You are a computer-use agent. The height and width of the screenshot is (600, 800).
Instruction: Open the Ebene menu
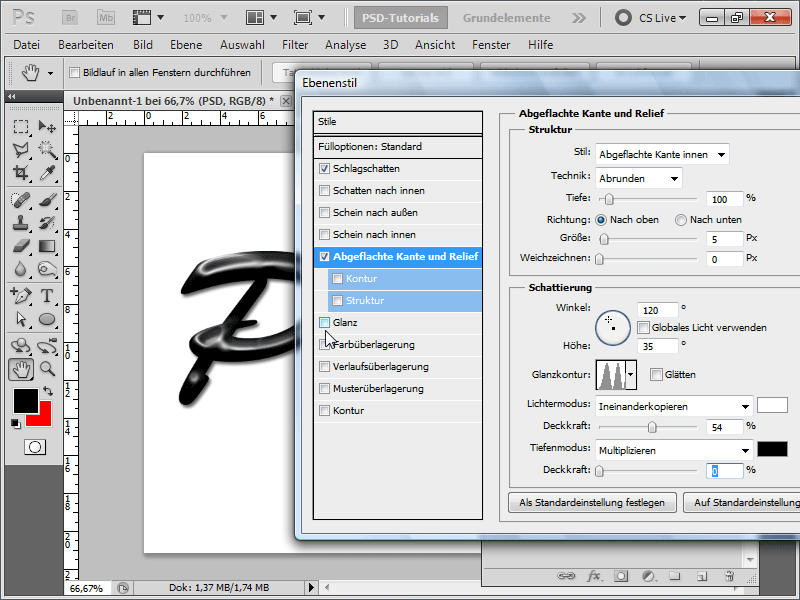click(x=186, y=45)
